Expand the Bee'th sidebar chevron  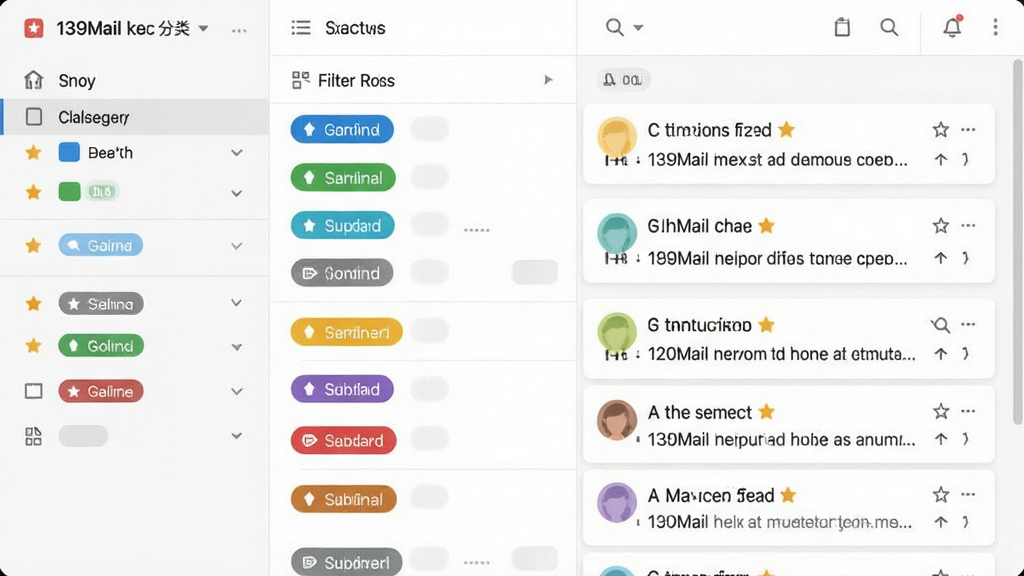point(236,153)
